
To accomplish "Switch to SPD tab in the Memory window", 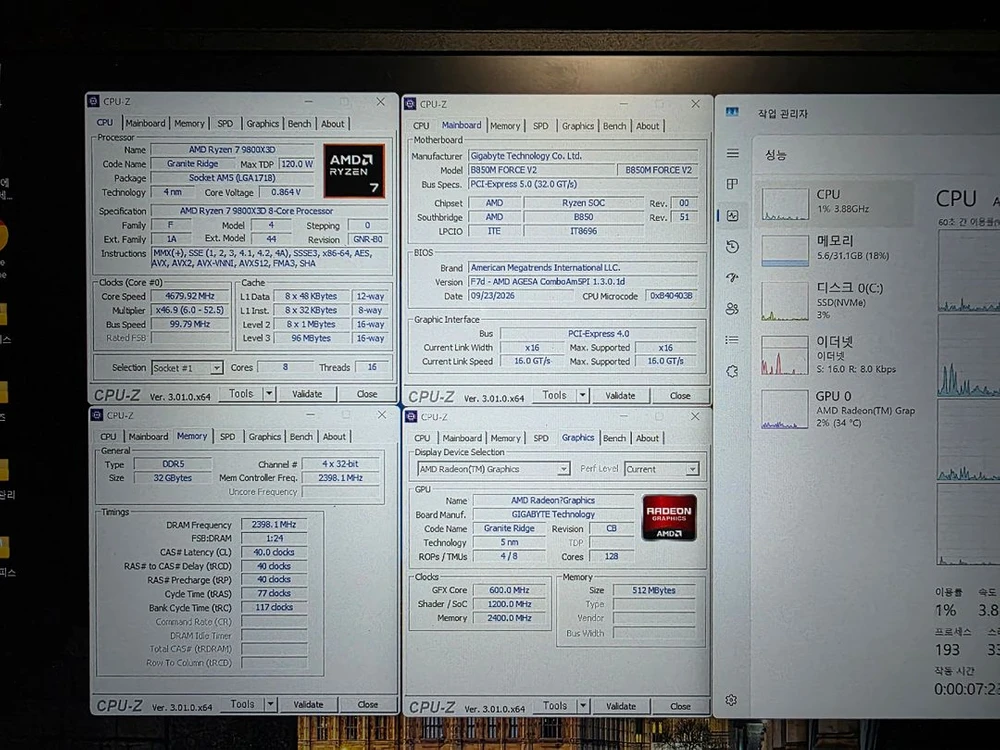I will click(x=228, y=437).
